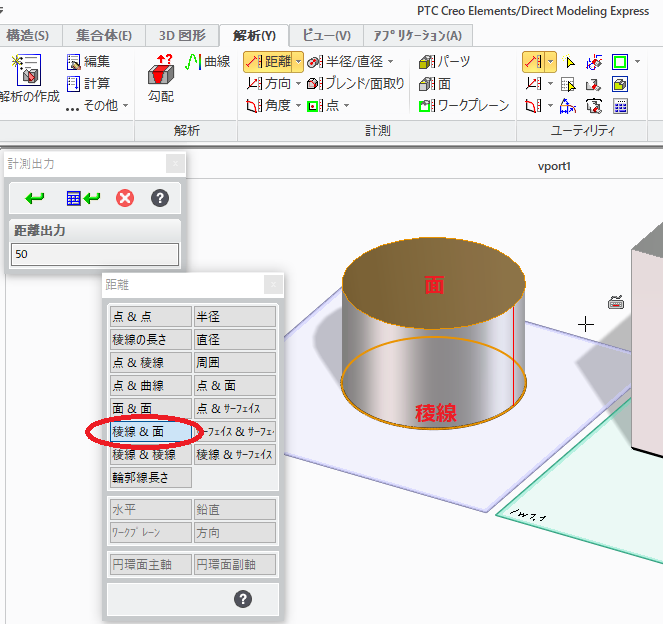Click the table grid utility icon

pyautogui.click(x=620, y=106)
